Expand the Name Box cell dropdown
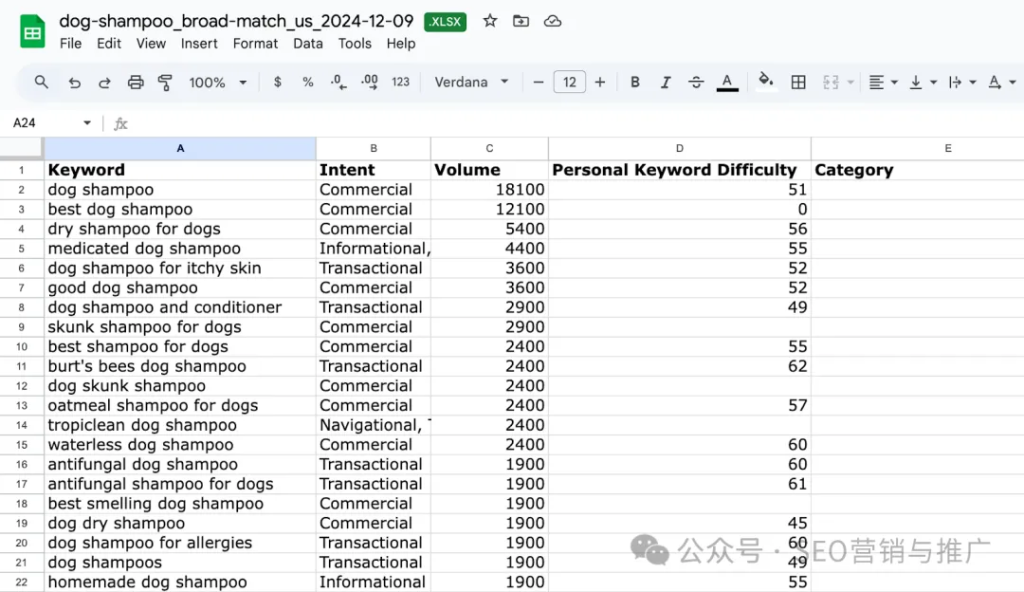The width and height of the screenshot is (1024, 592). click(87, 123)
